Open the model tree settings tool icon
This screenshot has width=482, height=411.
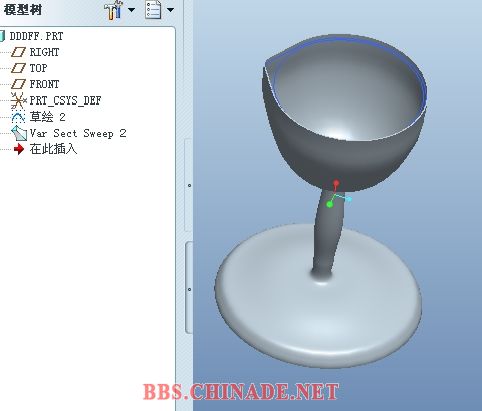114,10
